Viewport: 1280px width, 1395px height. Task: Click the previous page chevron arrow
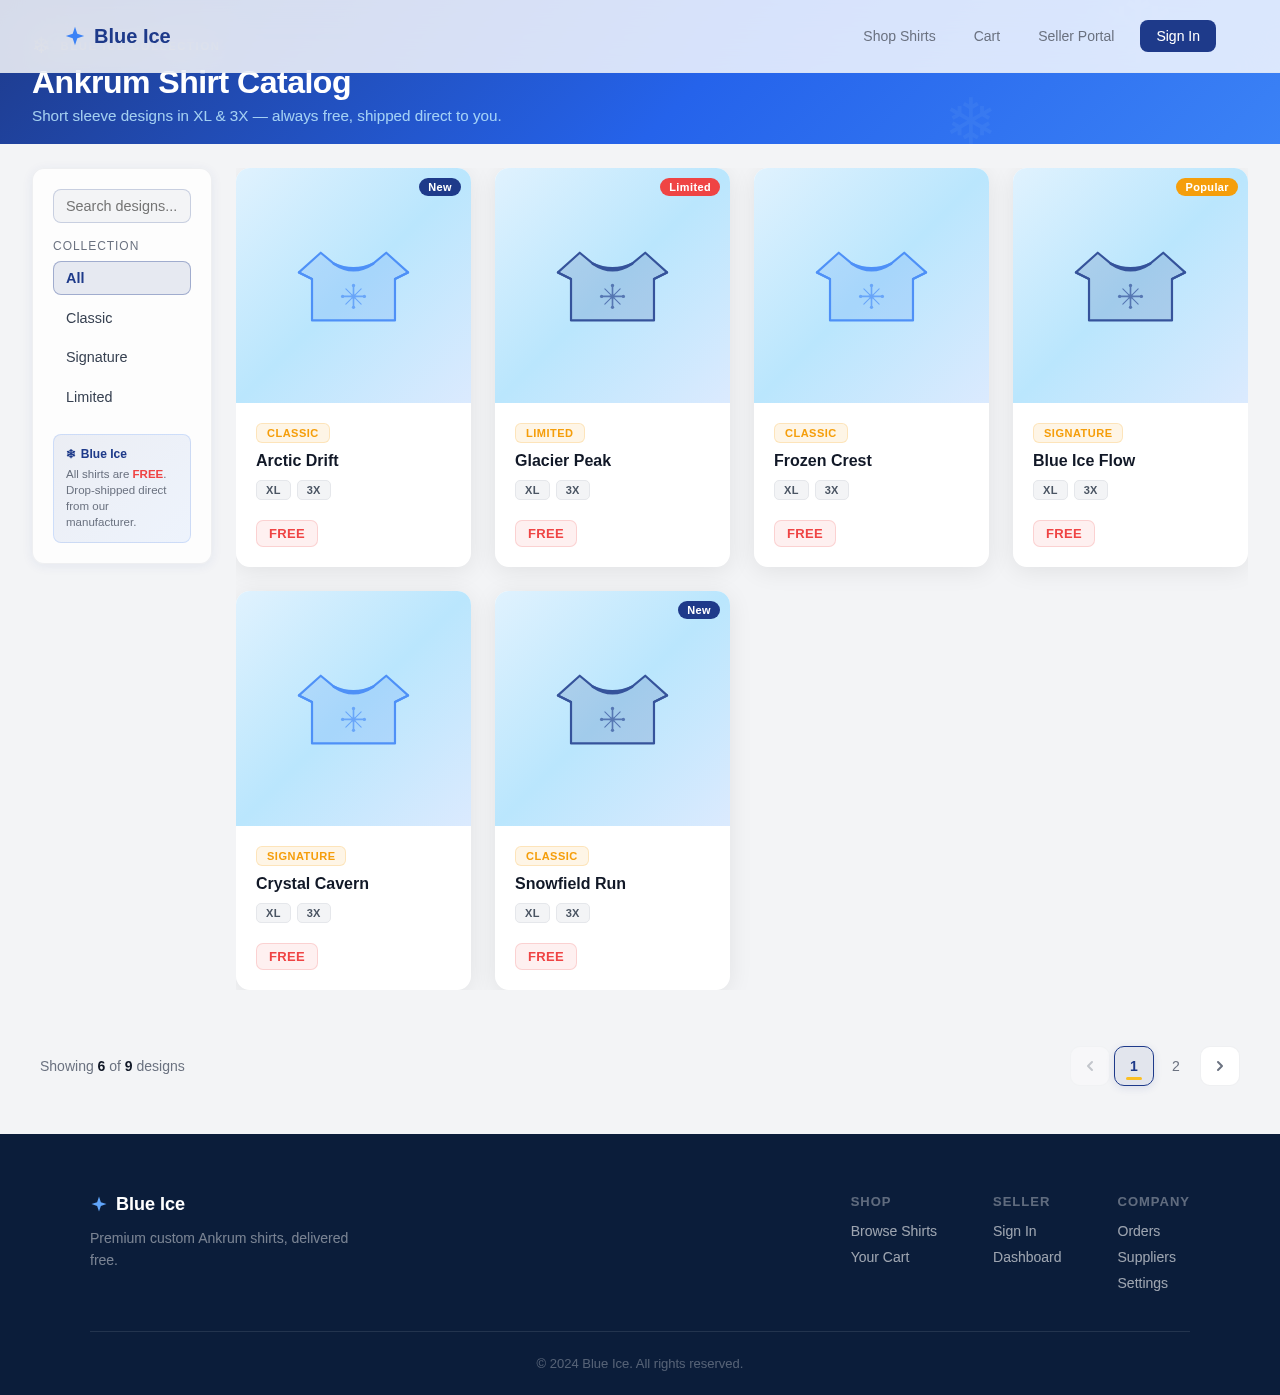pyautogui.click(x=1090, y=1066)
